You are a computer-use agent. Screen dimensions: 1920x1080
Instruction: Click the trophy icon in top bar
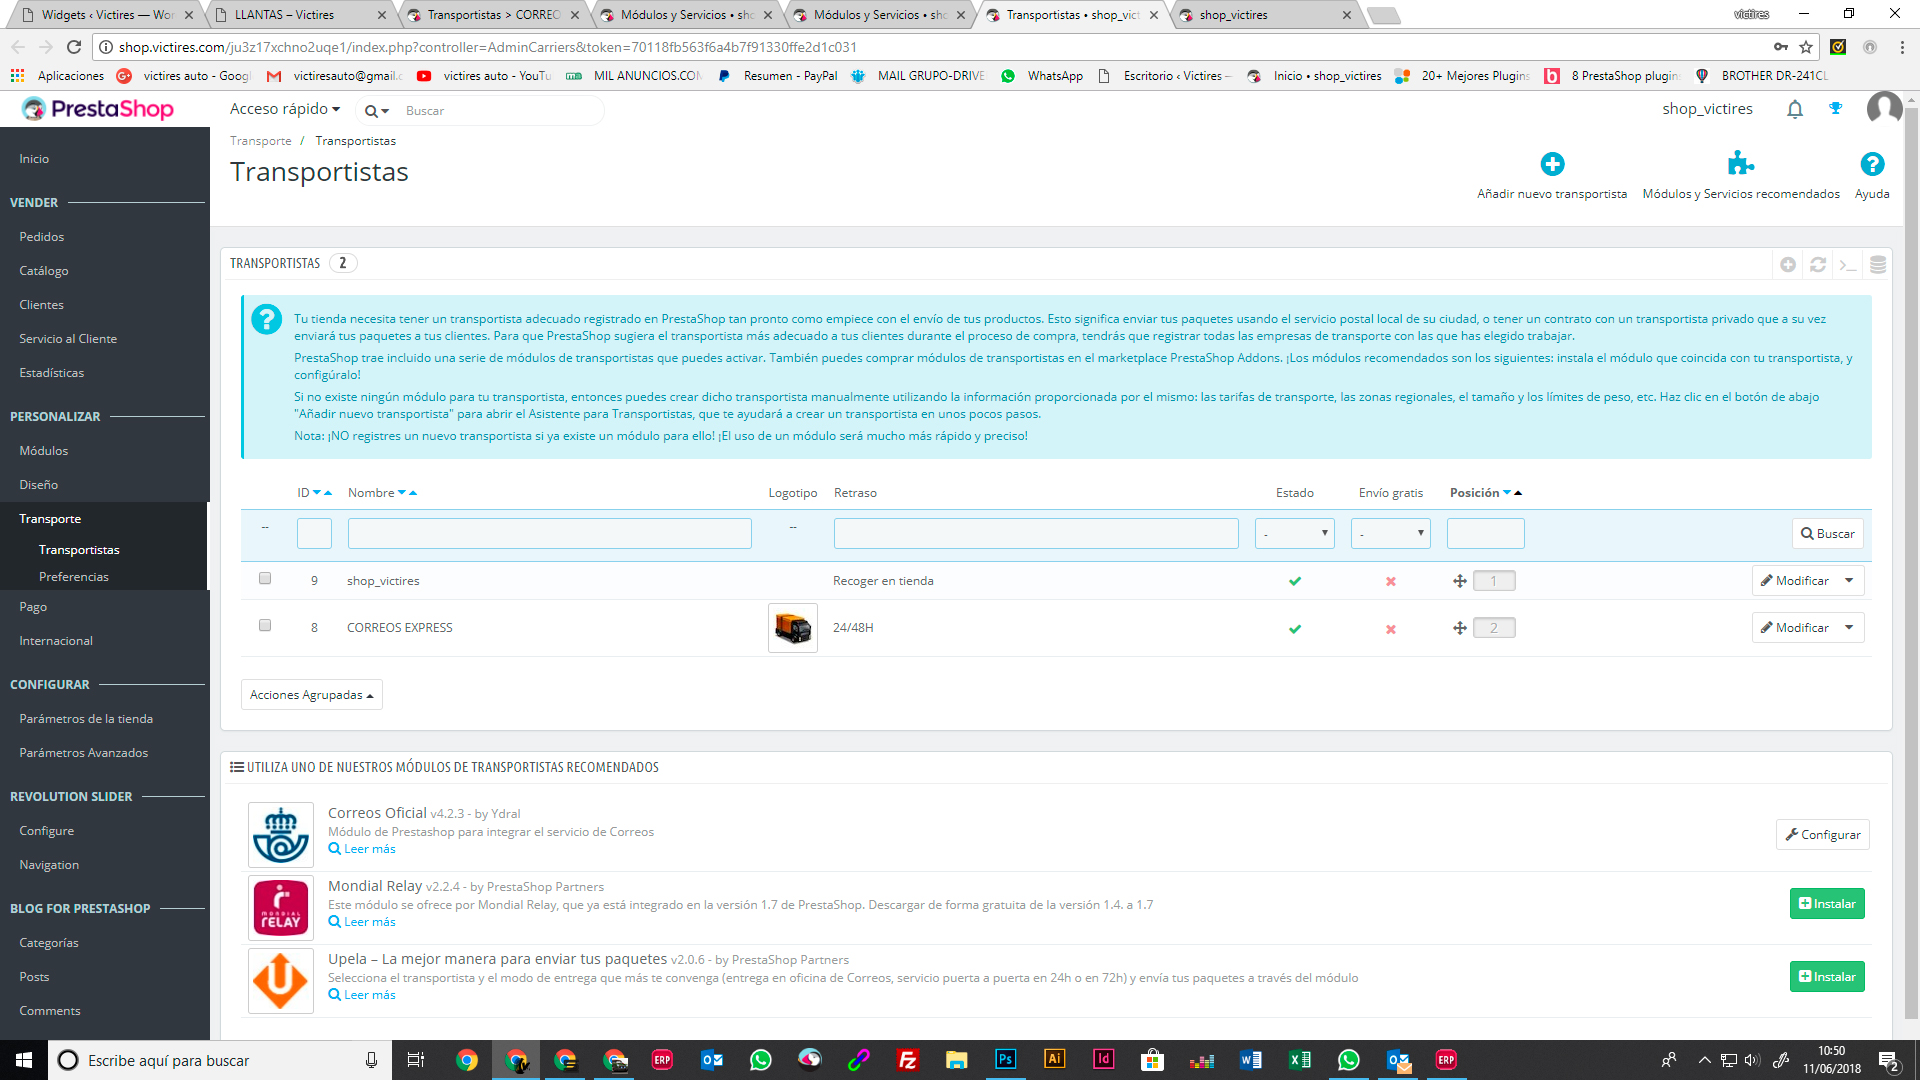click(1835, 109)
